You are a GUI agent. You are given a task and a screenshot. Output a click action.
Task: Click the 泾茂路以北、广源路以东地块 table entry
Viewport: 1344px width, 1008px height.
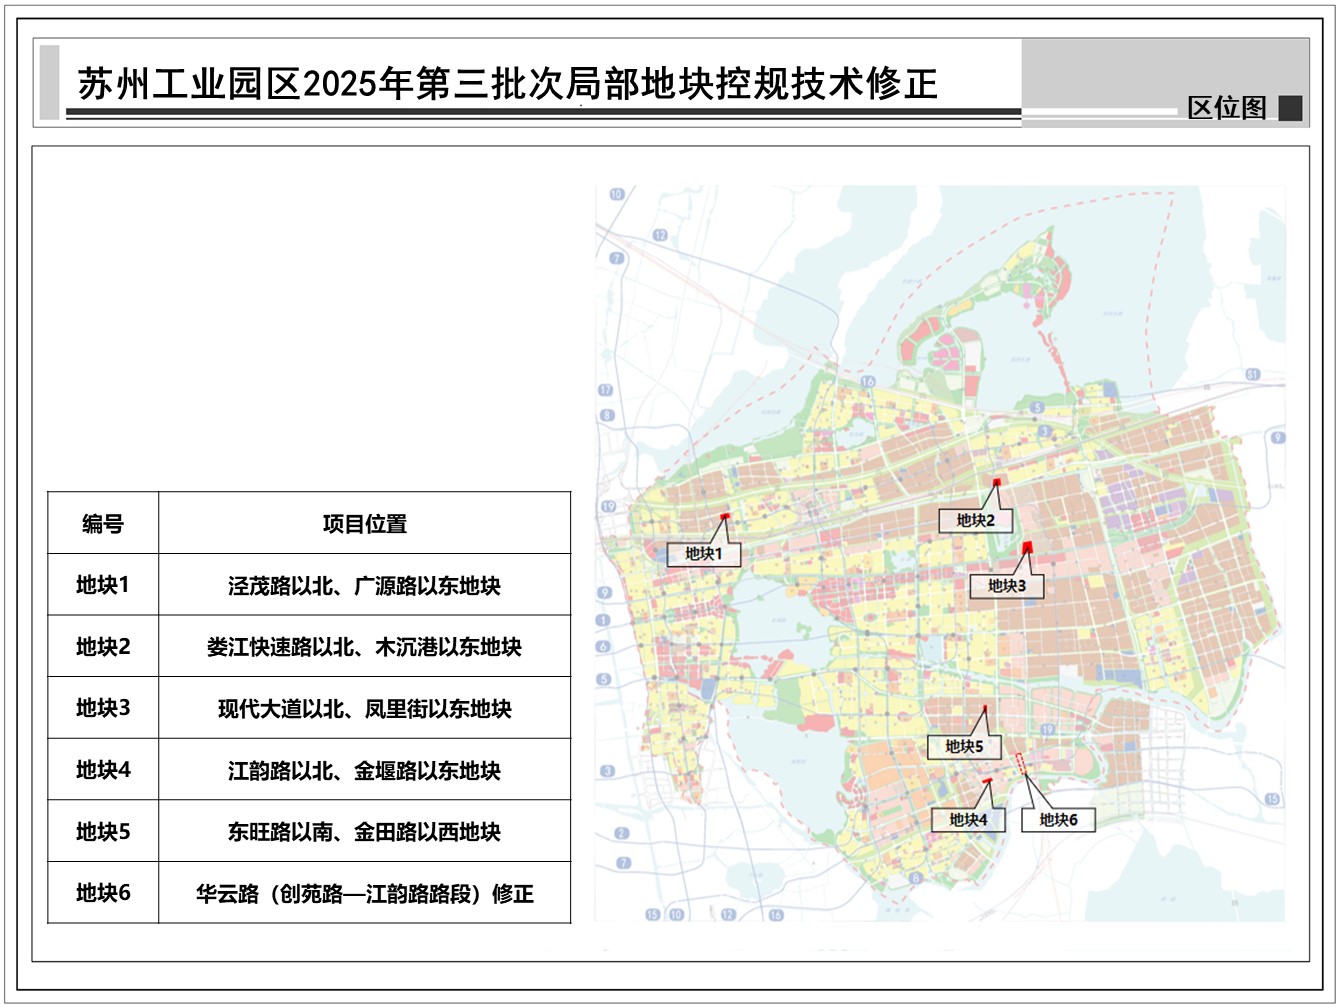pyautogui.click(x=364, y=586)
